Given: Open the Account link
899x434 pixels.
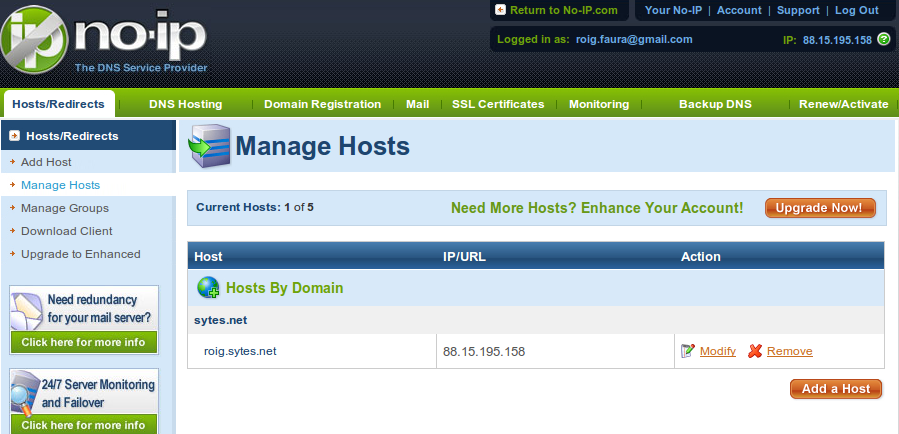Looking at the screenshot, I should (739, 10).
